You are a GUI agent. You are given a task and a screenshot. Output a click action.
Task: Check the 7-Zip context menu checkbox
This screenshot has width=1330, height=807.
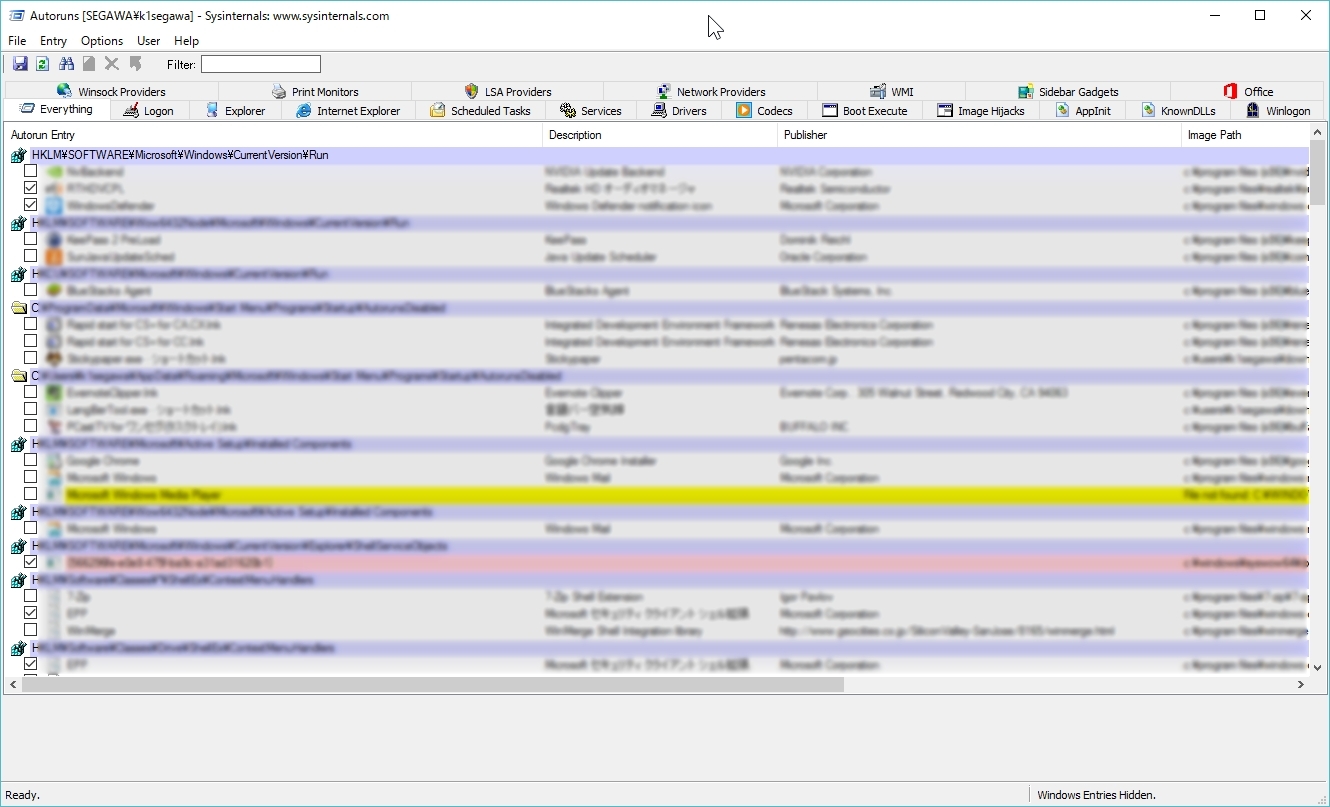click(x=31, y=596)
